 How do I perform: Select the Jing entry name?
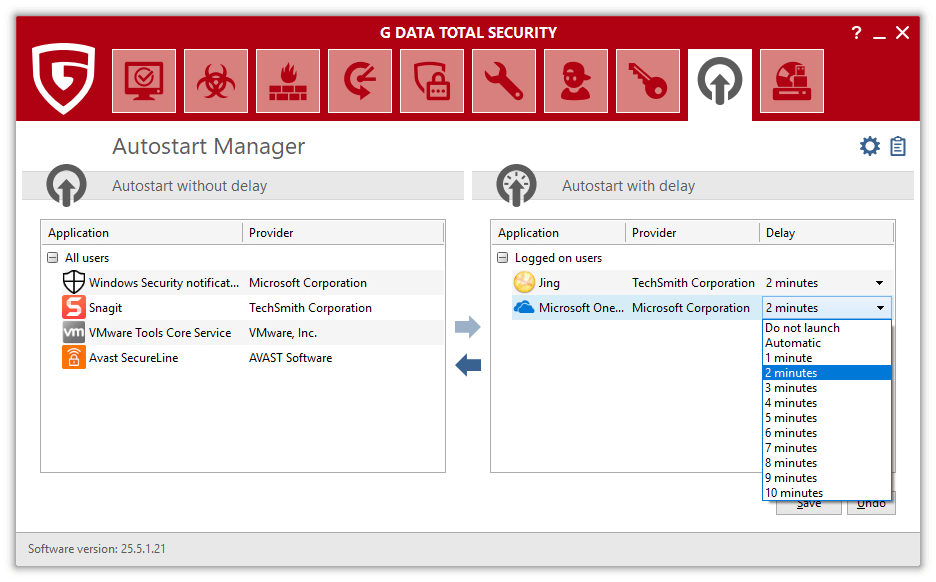pos(549,283)
